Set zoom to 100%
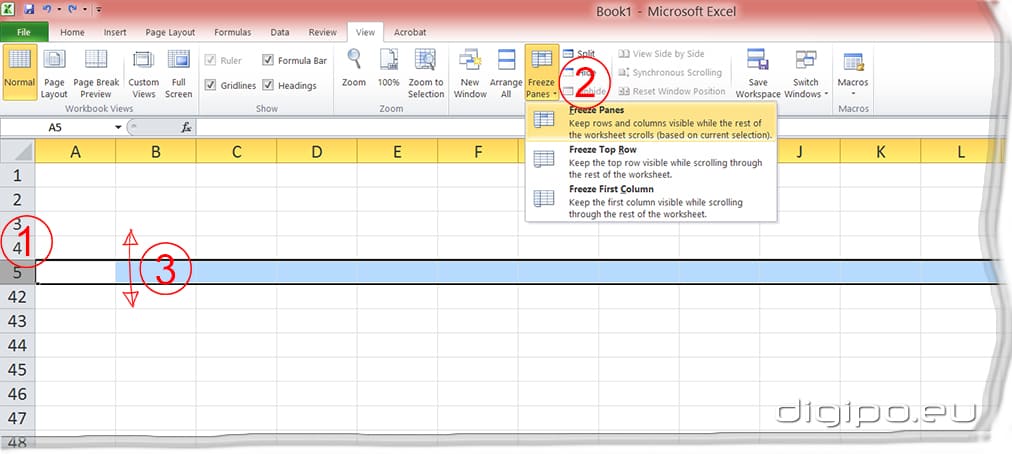Image resolution: width=1012 pixels, height=454 pixels. coord(389,68)
